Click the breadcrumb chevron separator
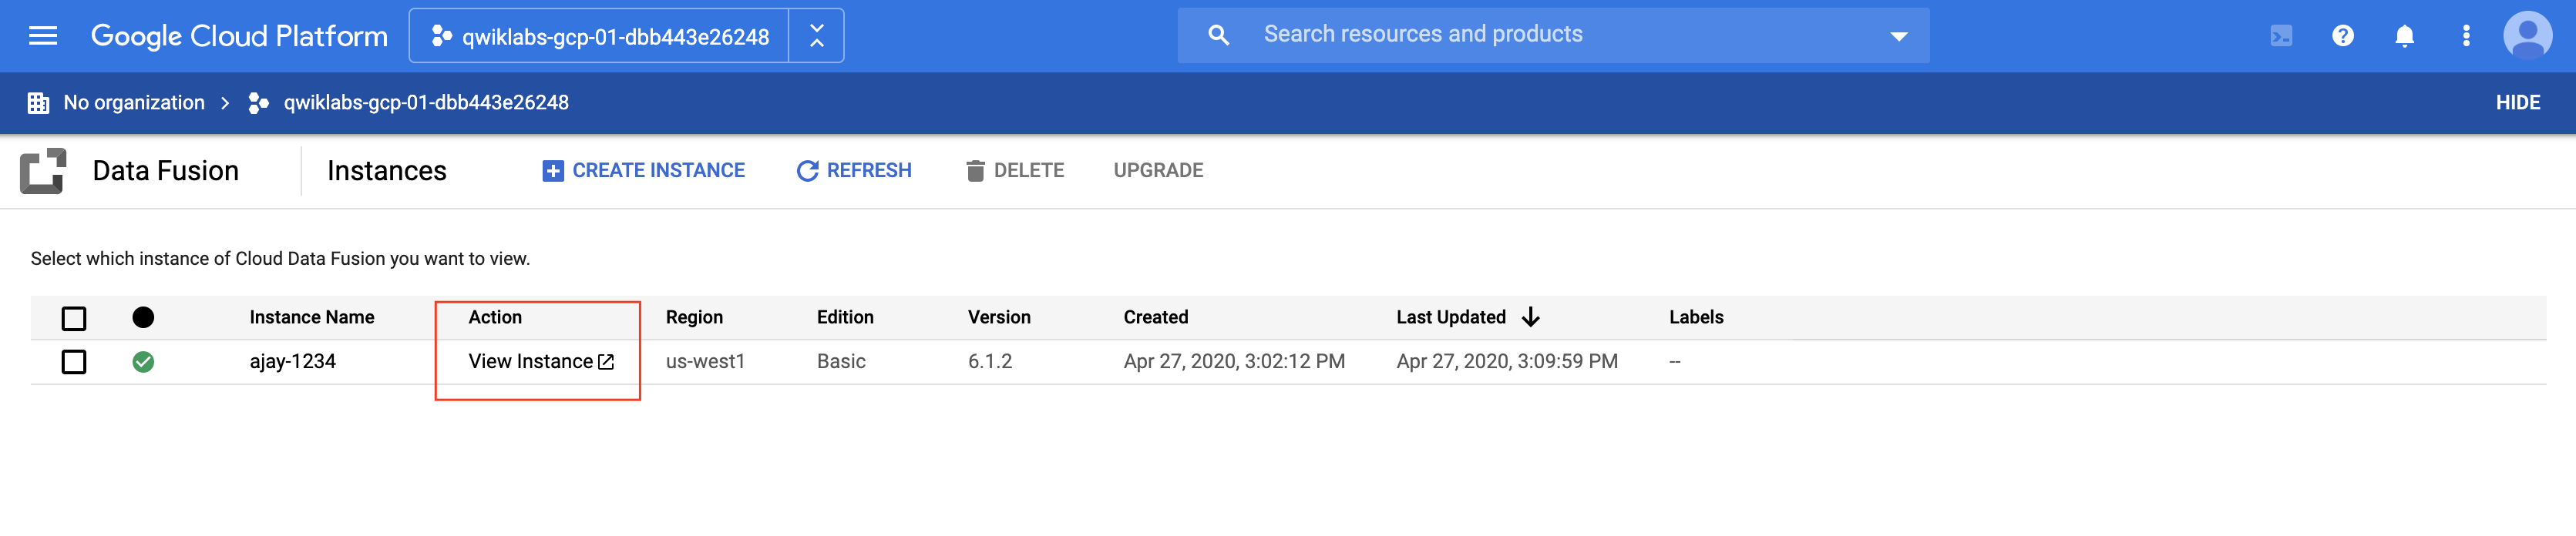 225,103
